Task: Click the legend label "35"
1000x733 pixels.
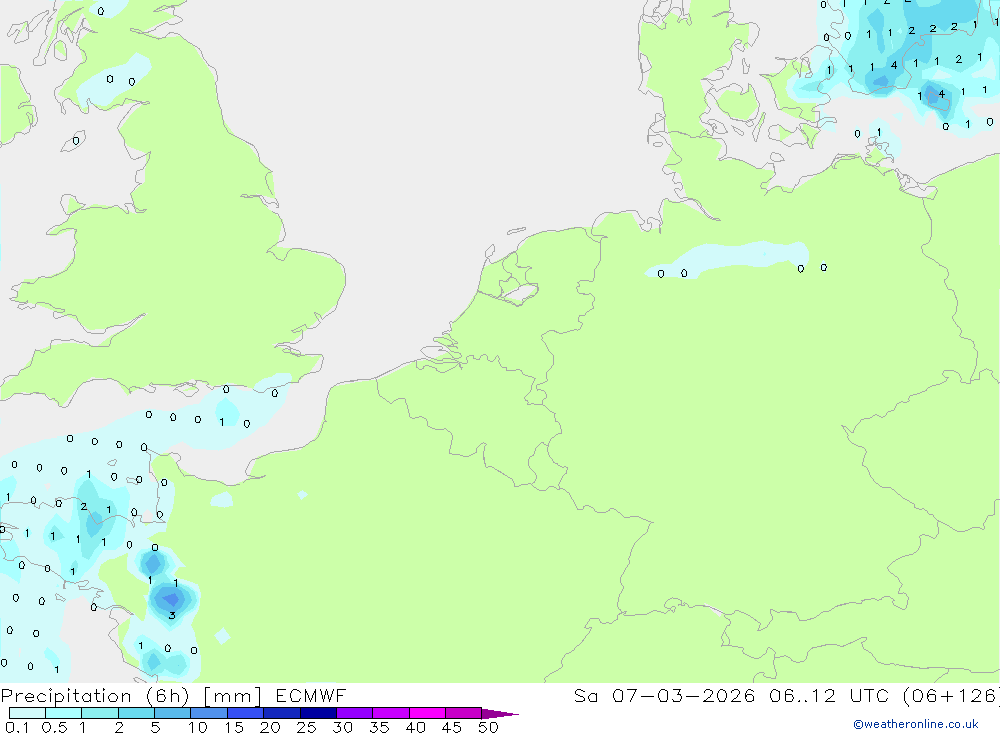Action: pos(379,727)
